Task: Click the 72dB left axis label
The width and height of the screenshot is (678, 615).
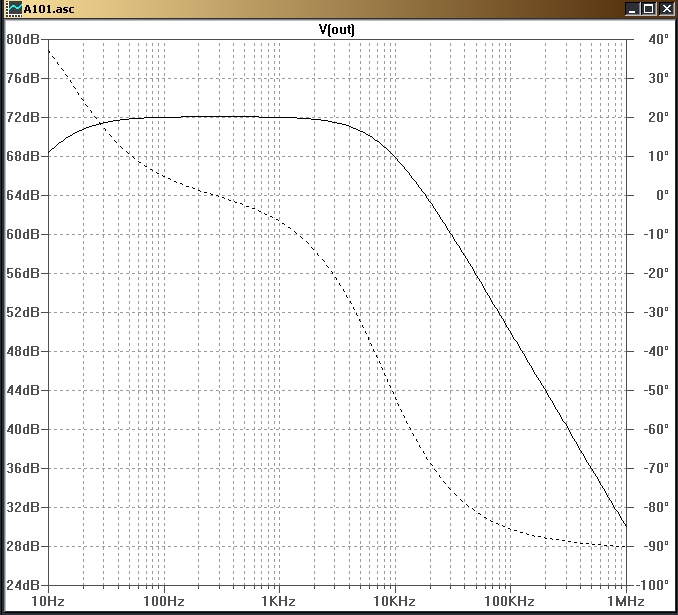Action: coord(22,117)
